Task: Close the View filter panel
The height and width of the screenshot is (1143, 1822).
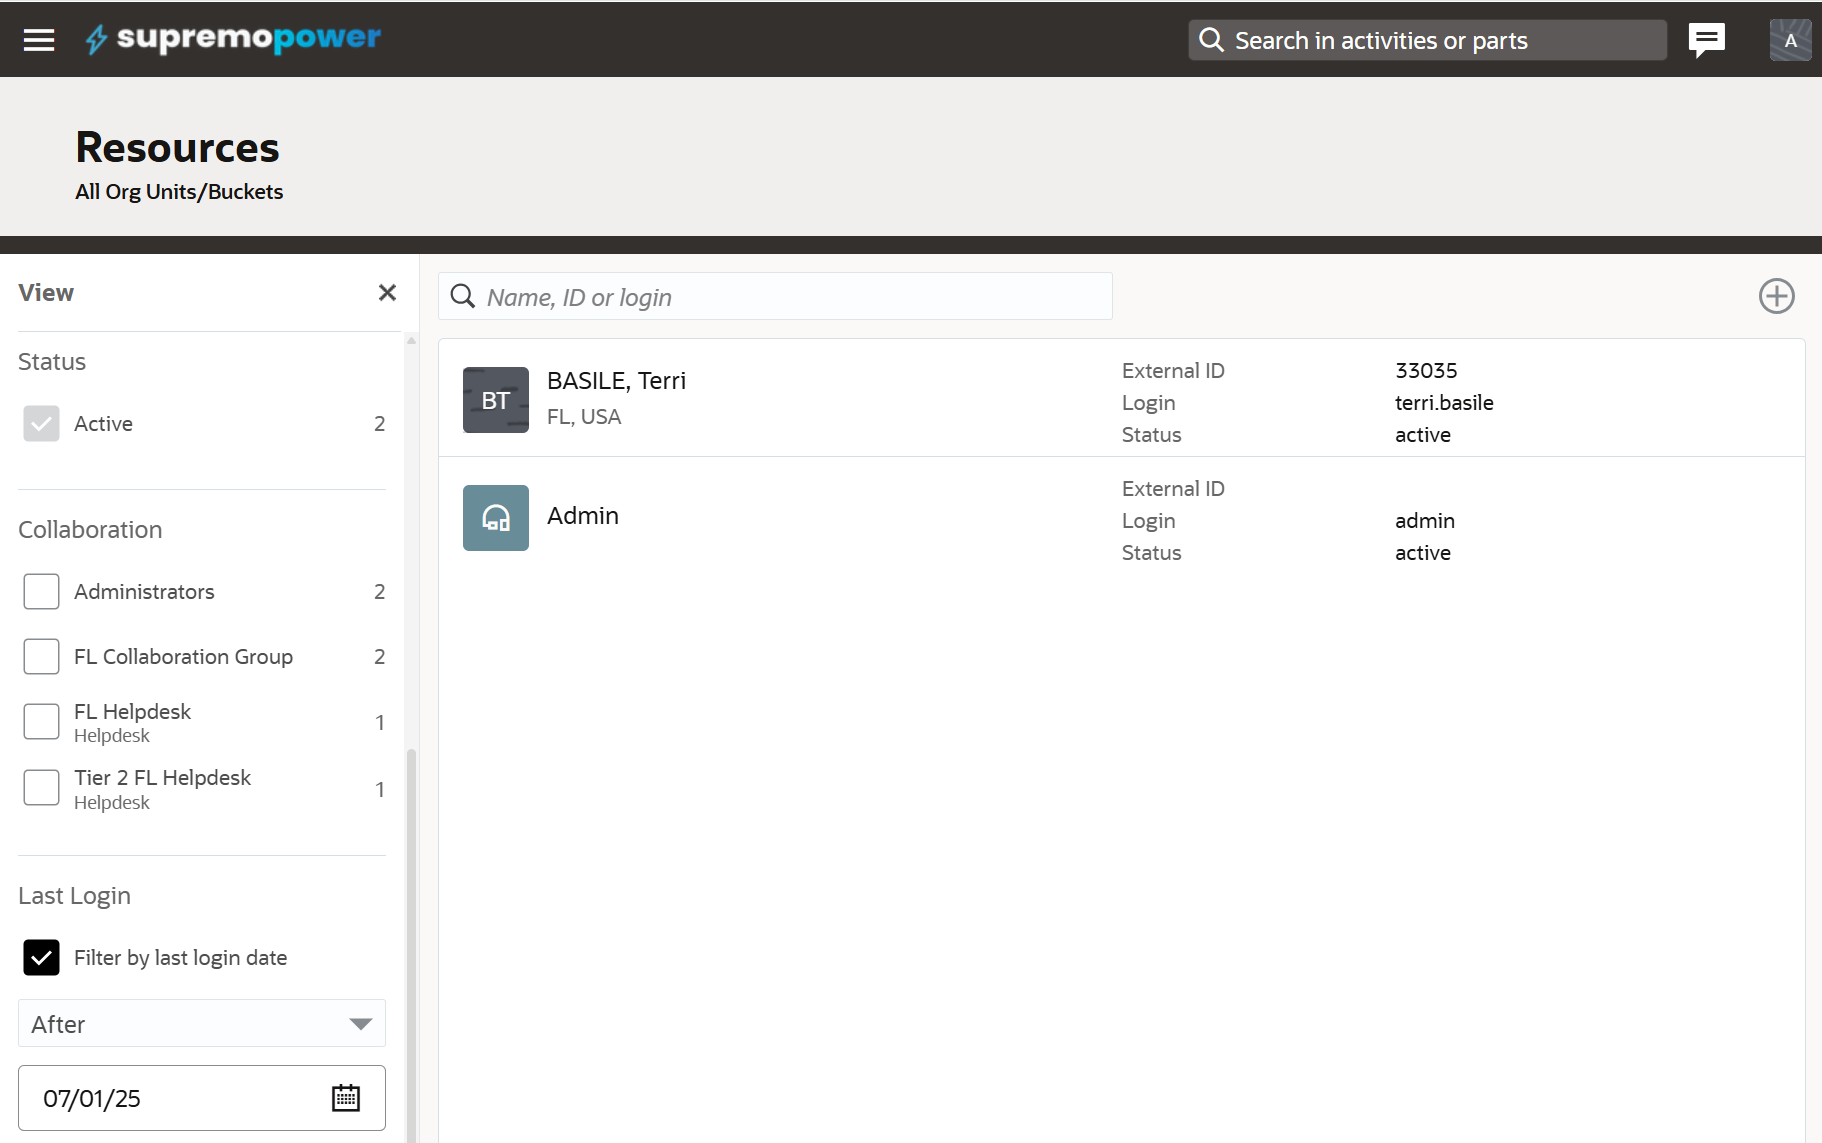Action: (x=388, y=292)
